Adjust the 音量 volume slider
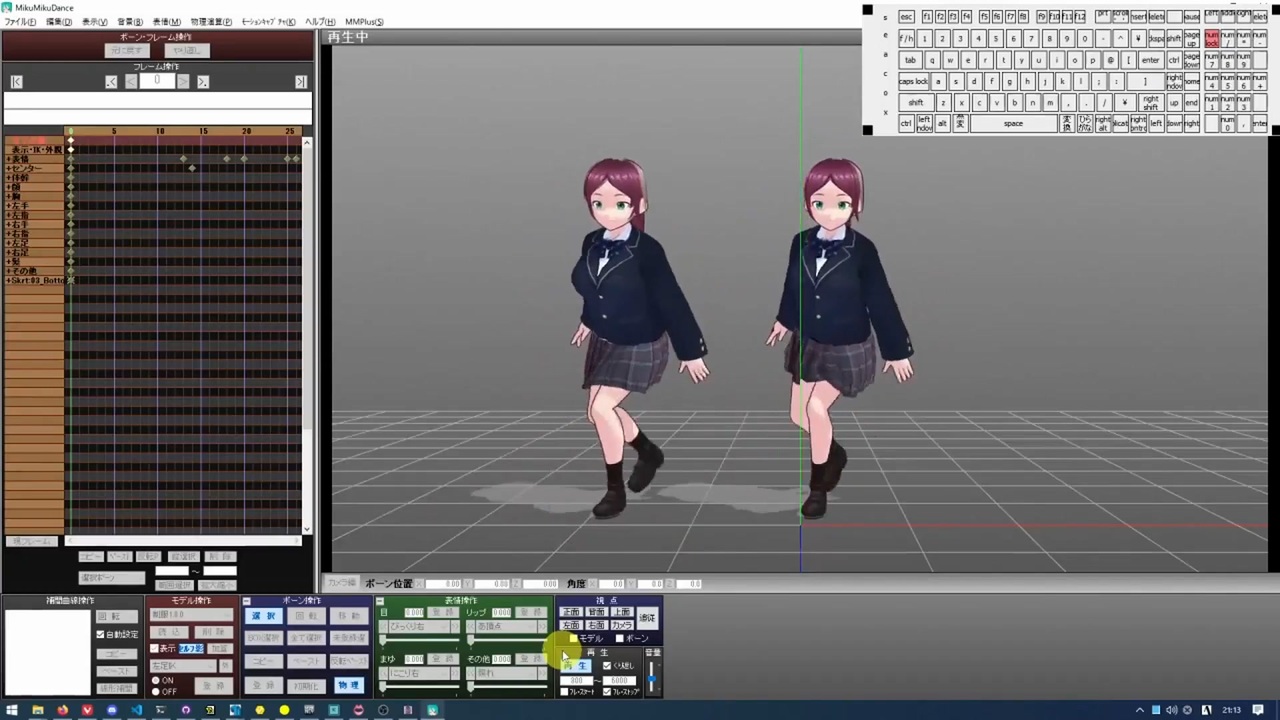1280x720 pixels. pos(652,678)
